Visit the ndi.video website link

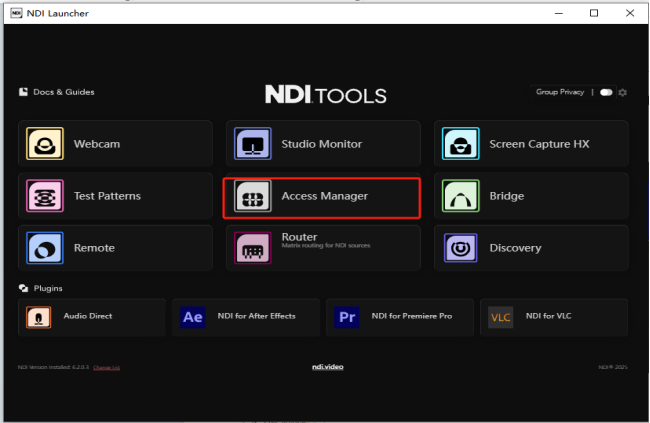pos(327,367)
